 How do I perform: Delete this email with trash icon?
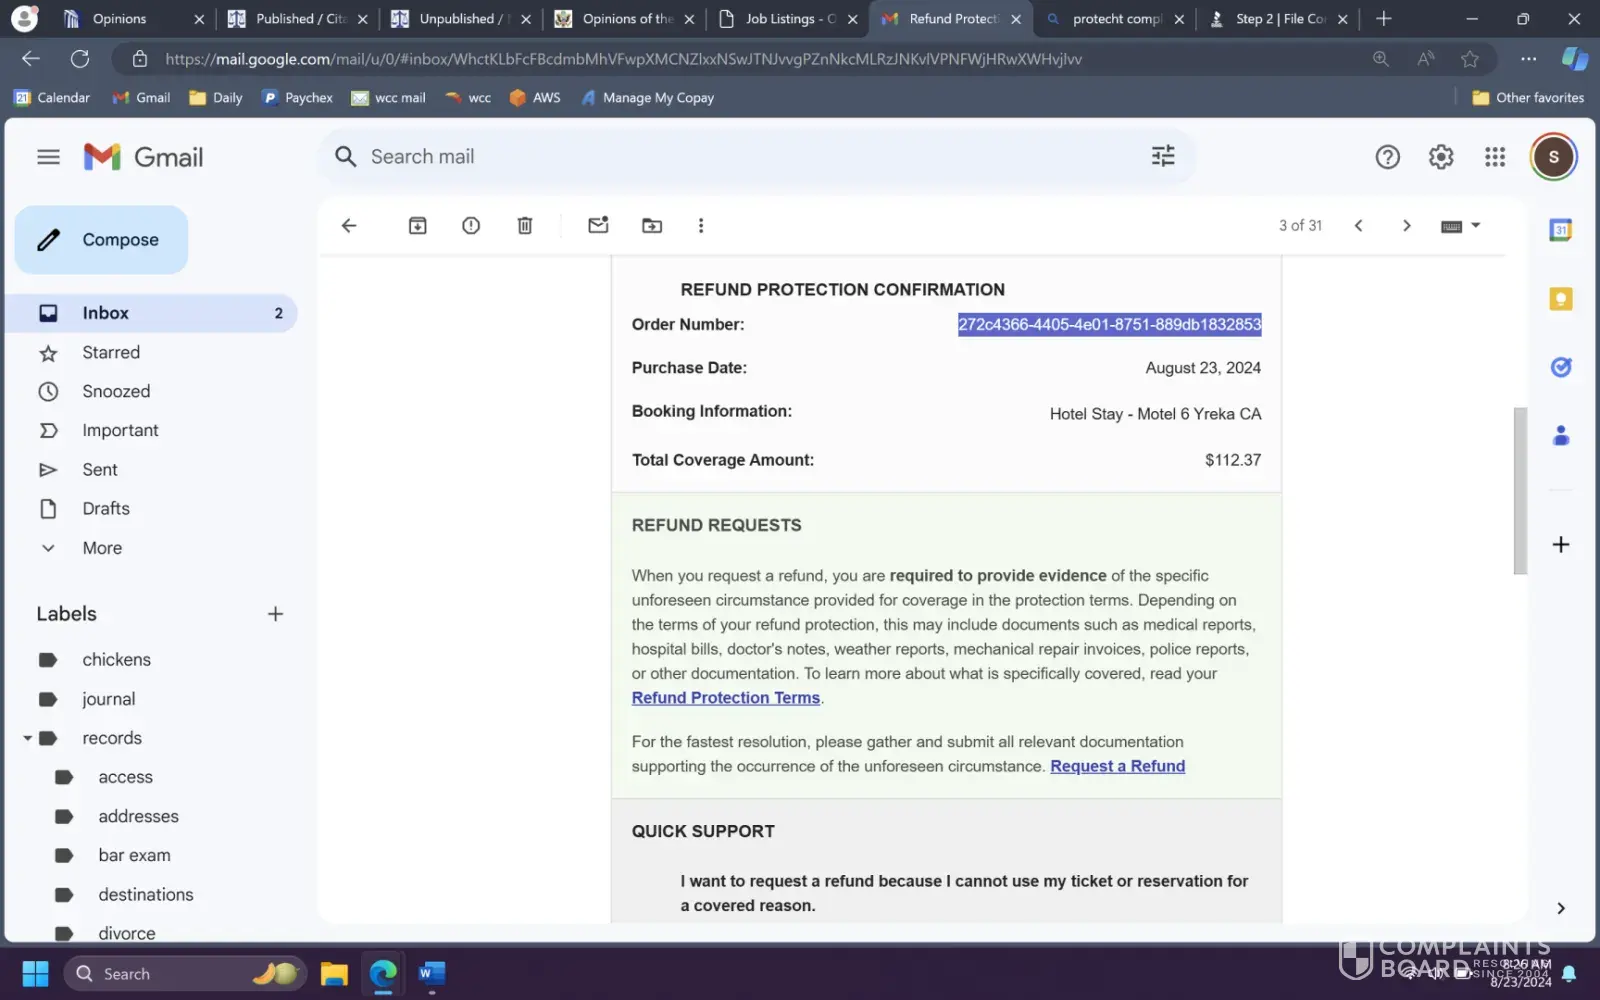point(525,226)
